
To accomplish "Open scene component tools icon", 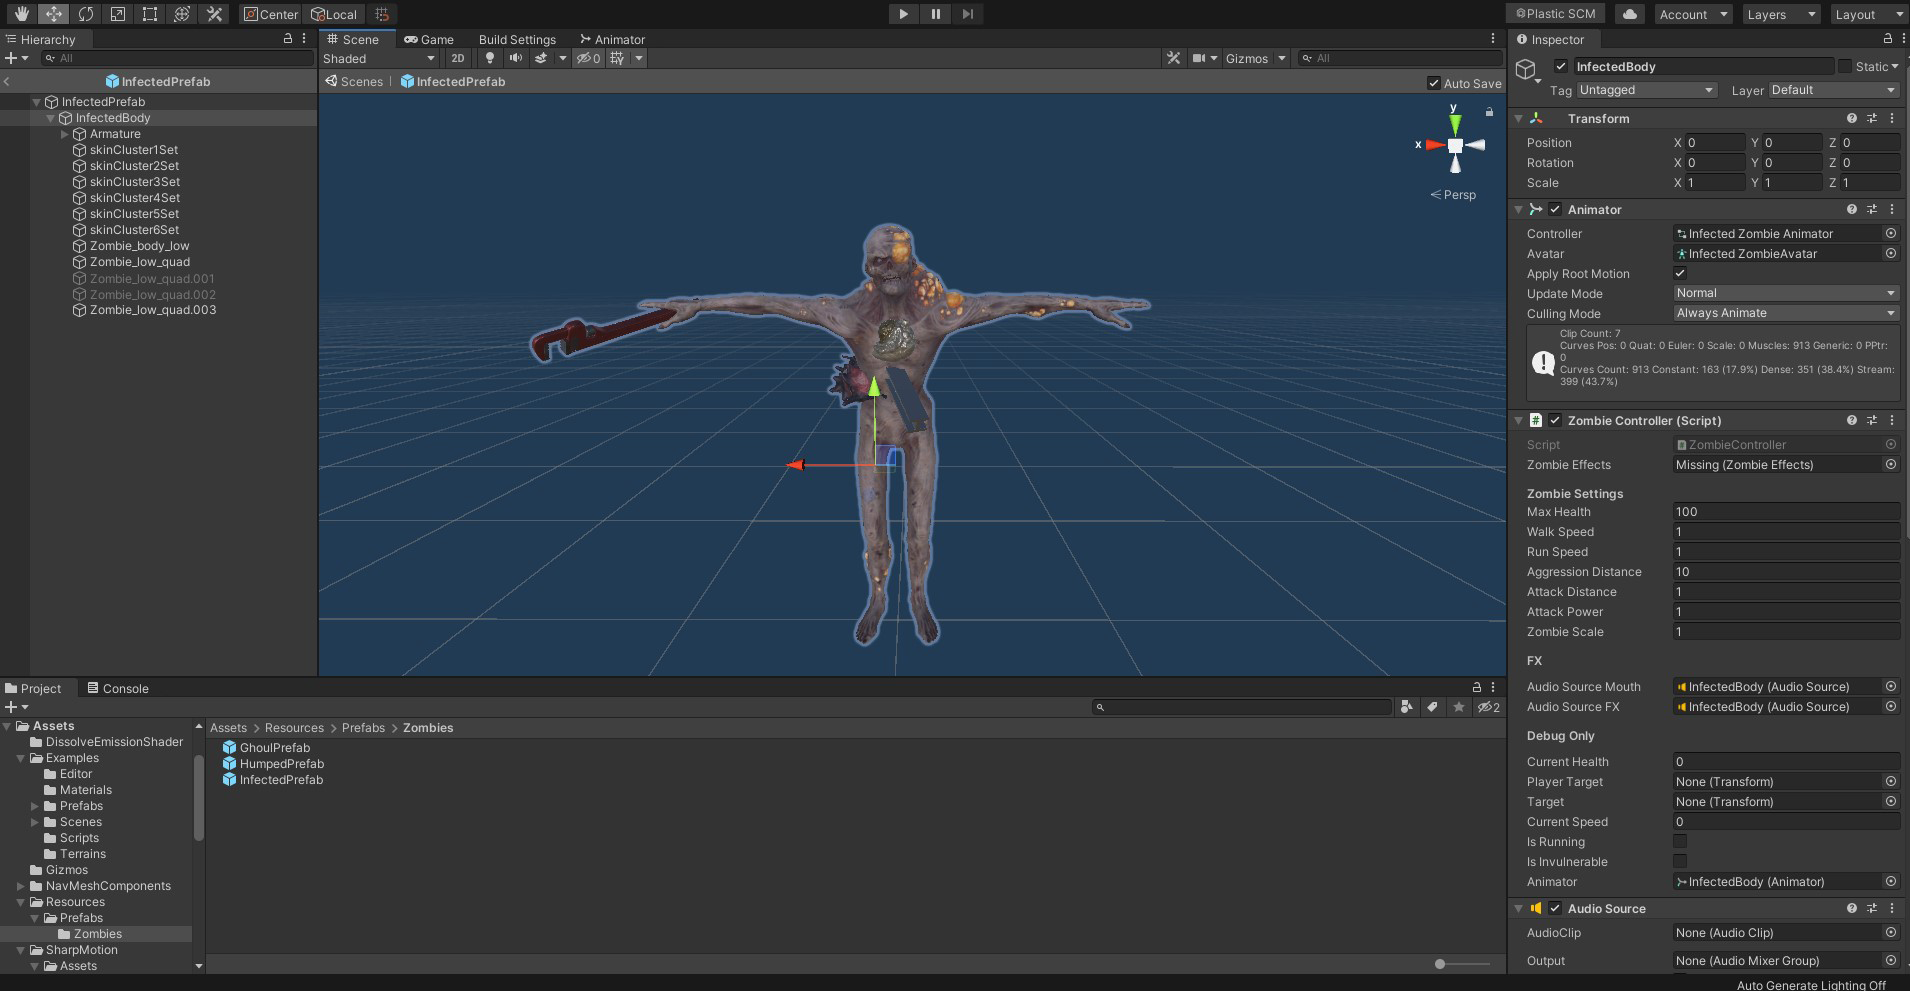I will [x=1173, y=58].
